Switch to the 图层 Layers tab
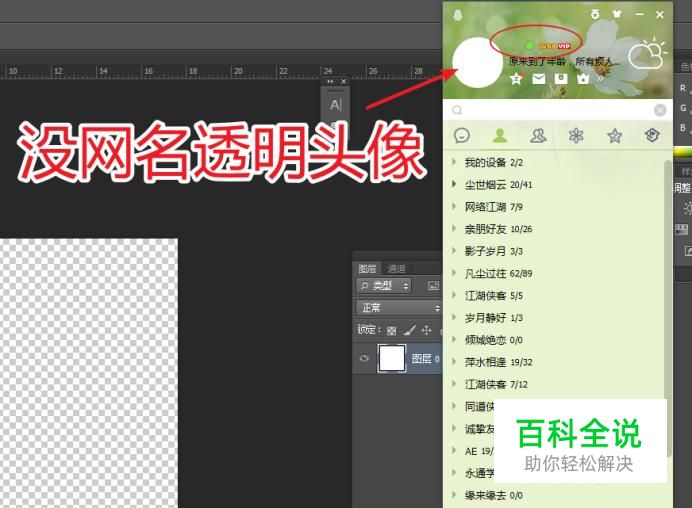 coord(367,268)
